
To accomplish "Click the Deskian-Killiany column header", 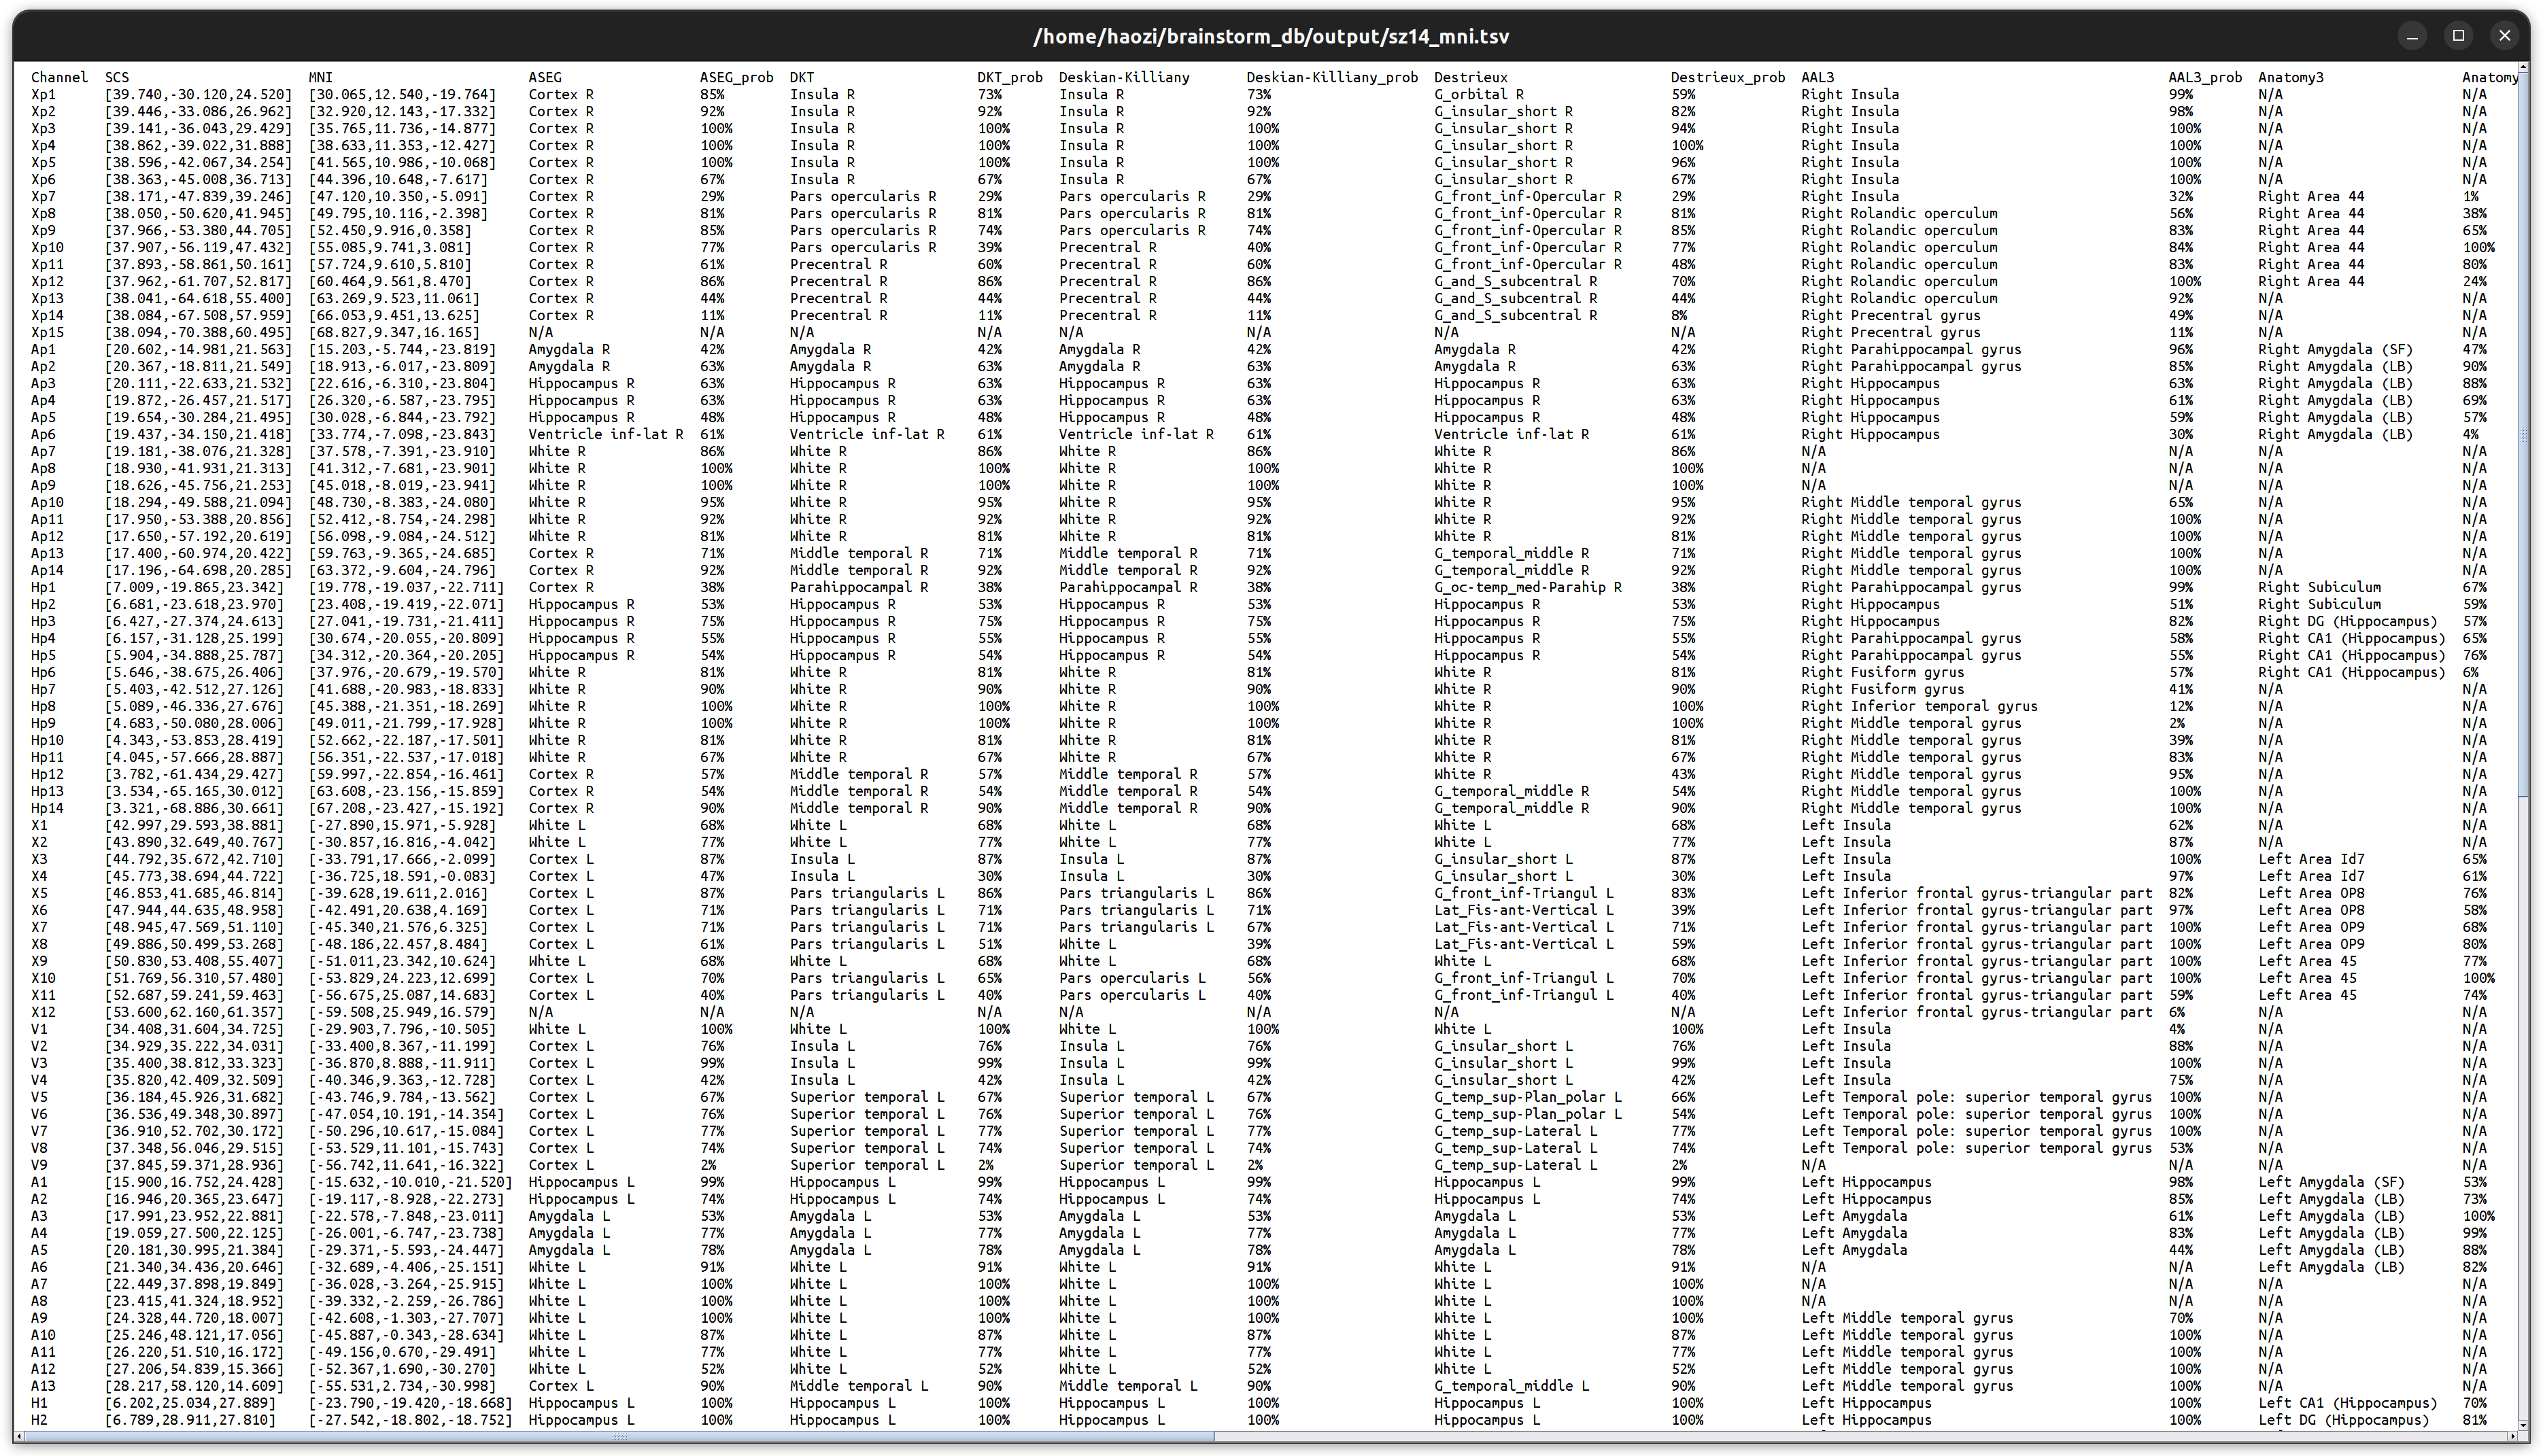I will pos(1124,77).
